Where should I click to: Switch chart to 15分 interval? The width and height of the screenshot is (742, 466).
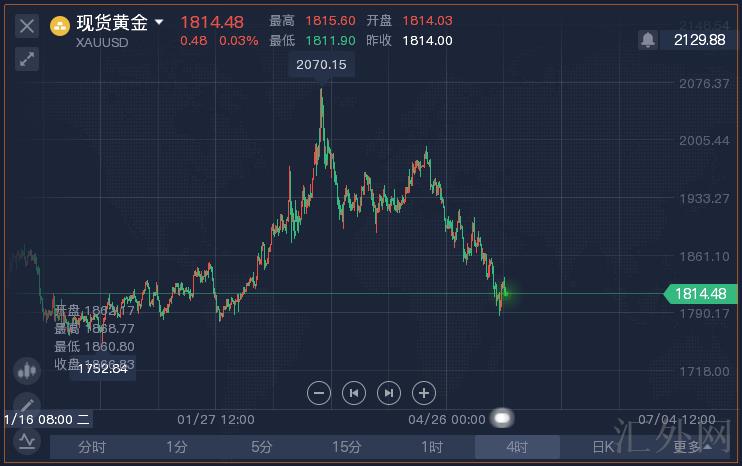coord(347,447)
